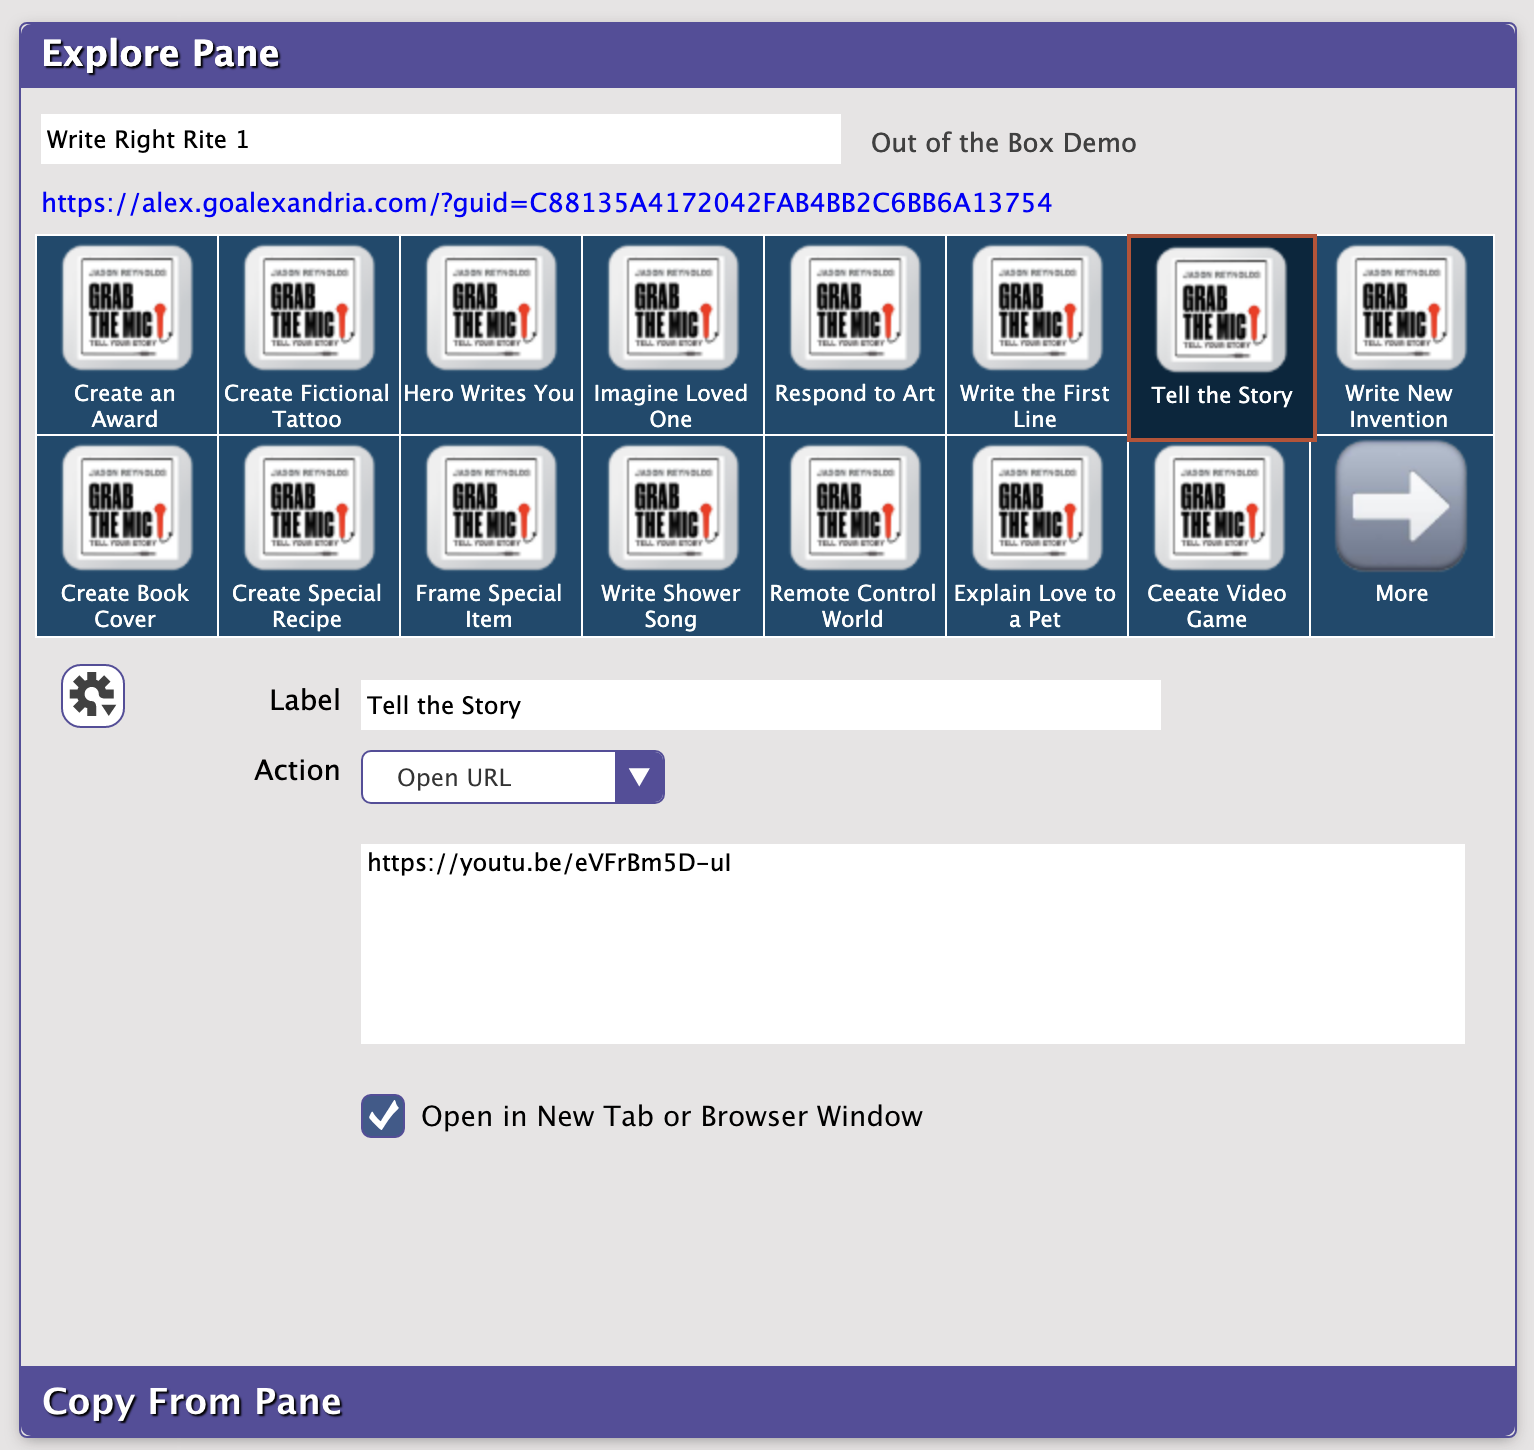Open the Action dropdown showing Open URL
Screen dimensions: 1534x1450
[513, 777]
